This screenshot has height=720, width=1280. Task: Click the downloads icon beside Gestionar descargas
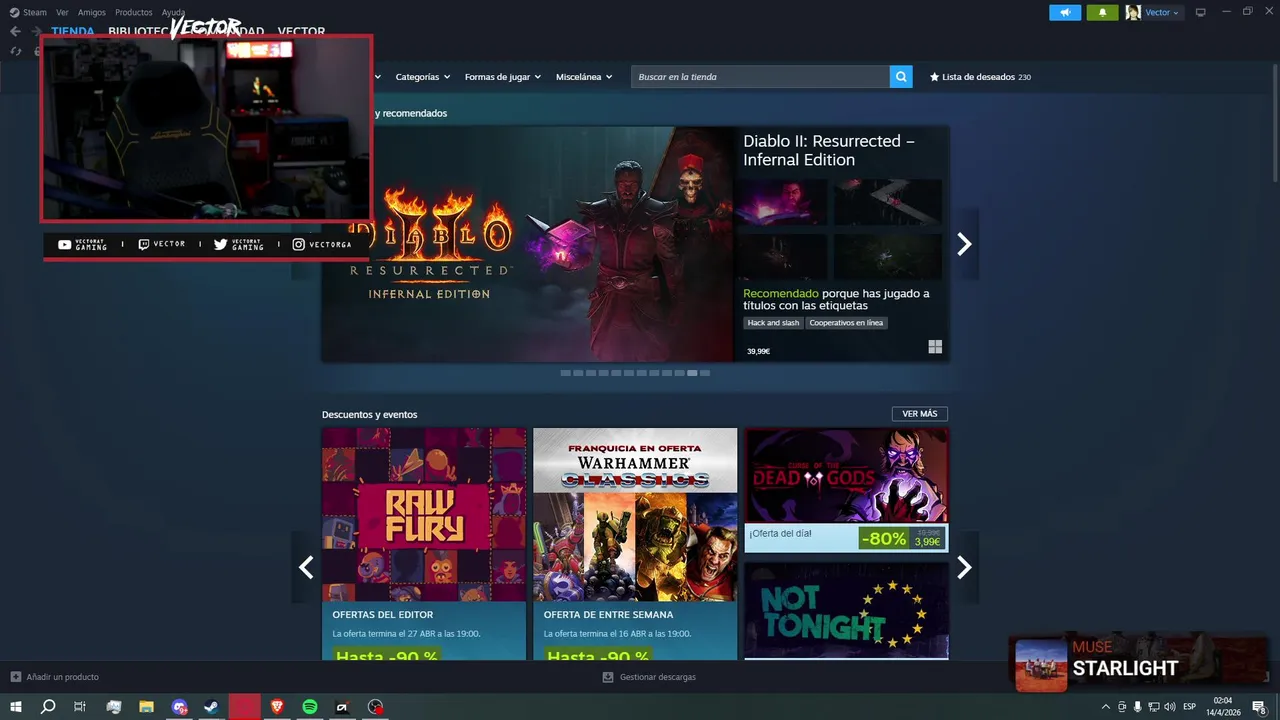click(x=608, y=677)
